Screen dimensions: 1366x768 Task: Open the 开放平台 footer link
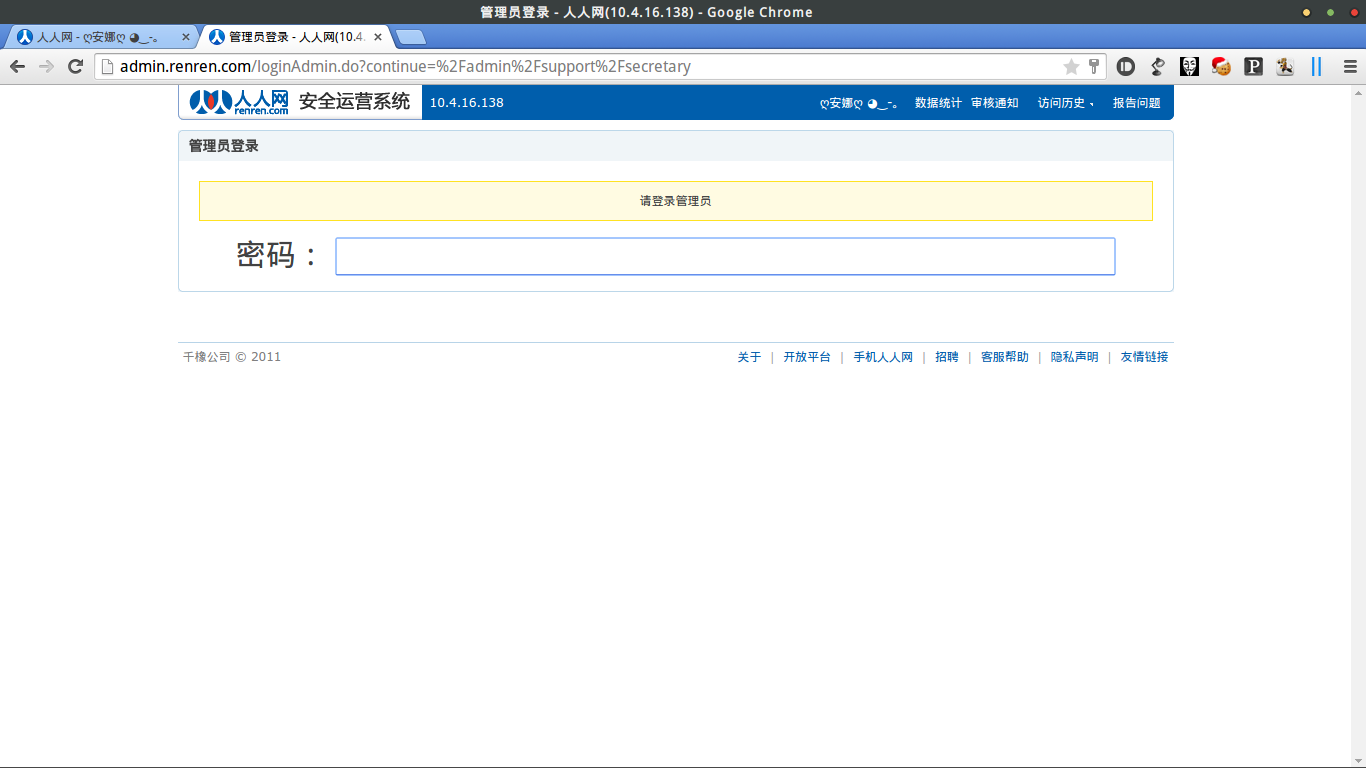[x=807, y=357]
